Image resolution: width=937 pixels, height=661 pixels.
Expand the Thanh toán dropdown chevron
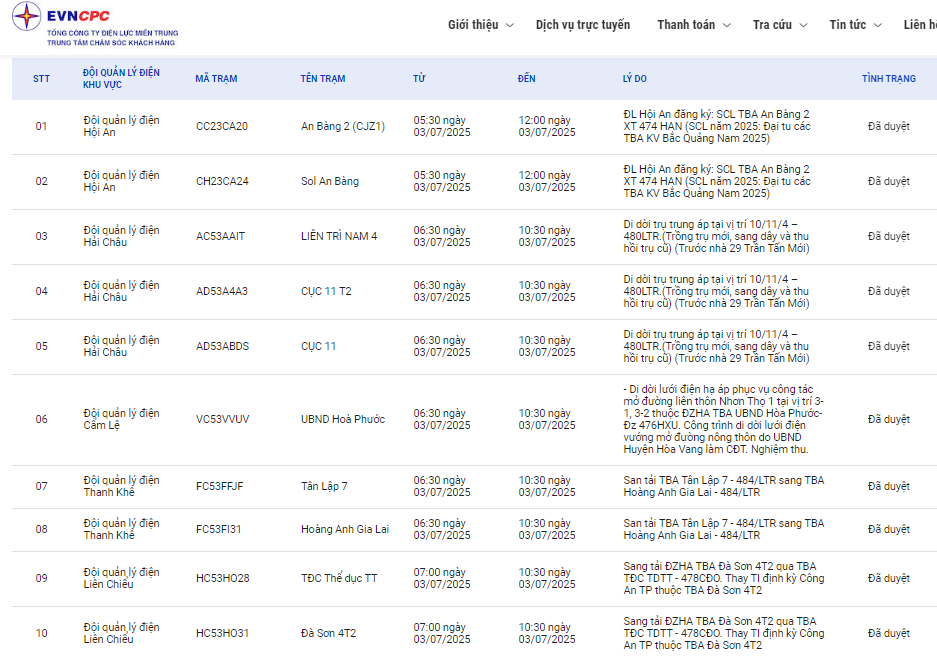[x=727, y=25]
